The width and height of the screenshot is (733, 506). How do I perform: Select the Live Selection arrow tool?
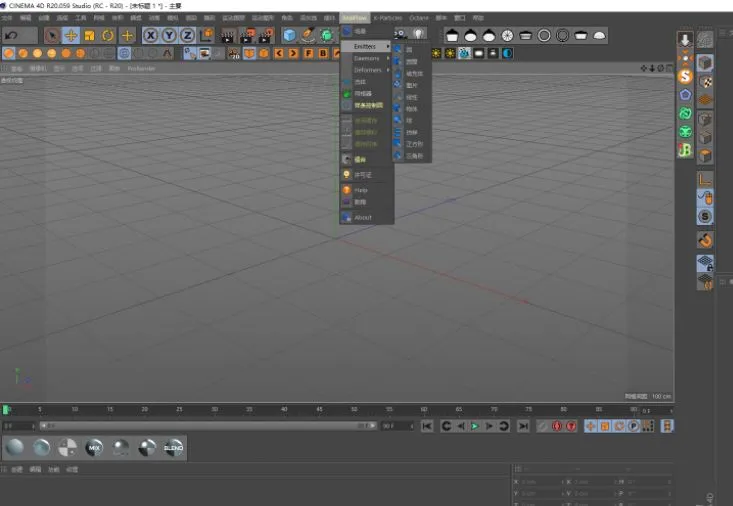[52, 36]
